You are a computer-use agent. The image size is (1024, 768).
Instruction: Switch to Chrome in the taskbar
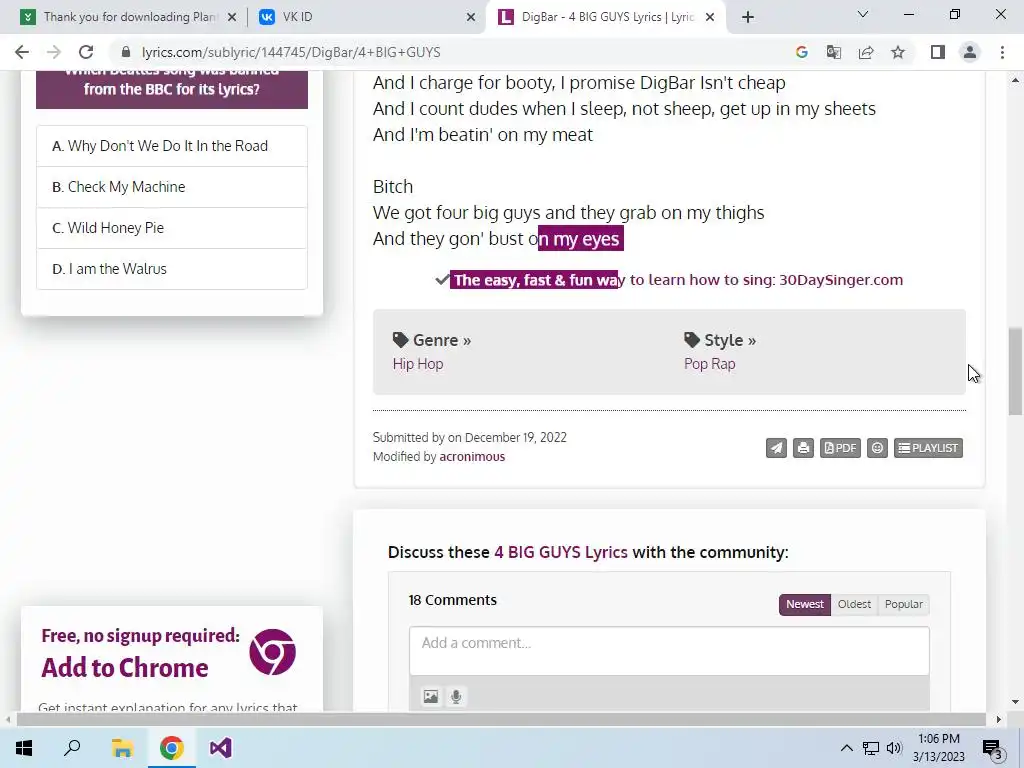(171, 748)
